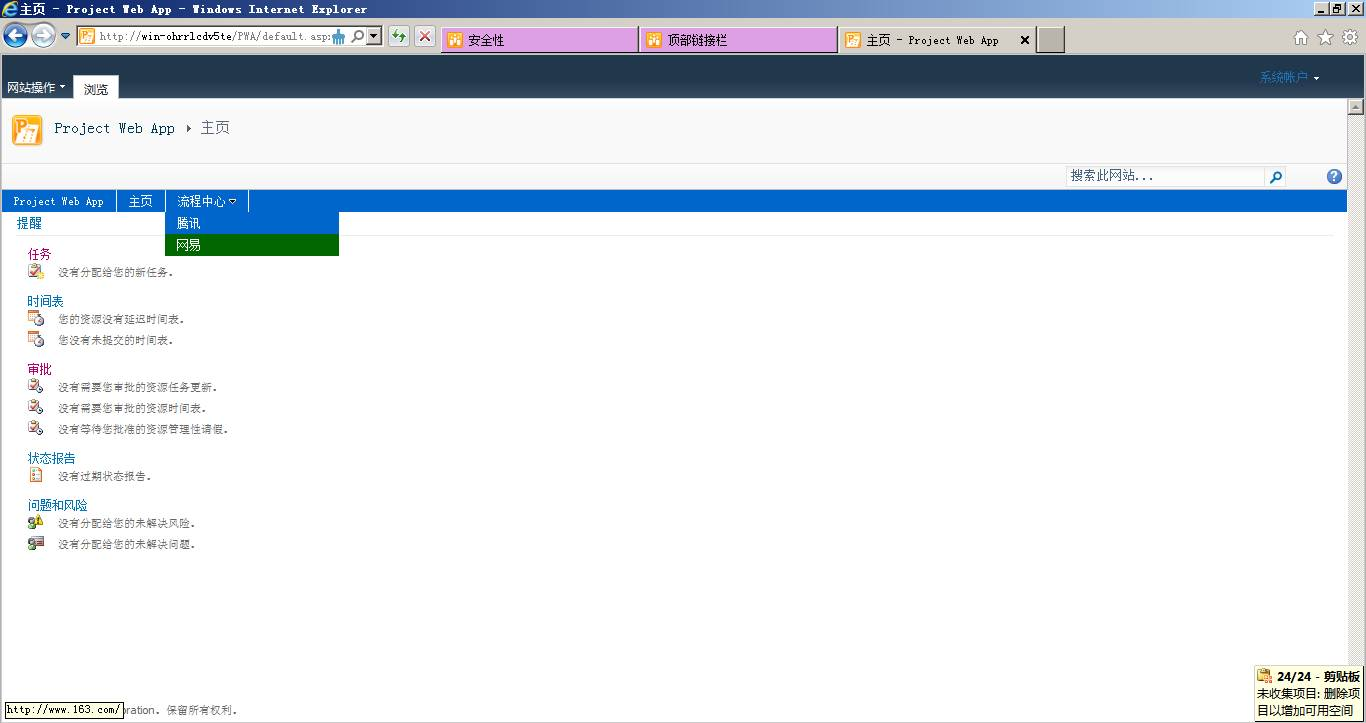Image resolution: width=1366 pixels, height=723 pixels.
Task: Open help with the question mark icon
Action: (1334, 177)
